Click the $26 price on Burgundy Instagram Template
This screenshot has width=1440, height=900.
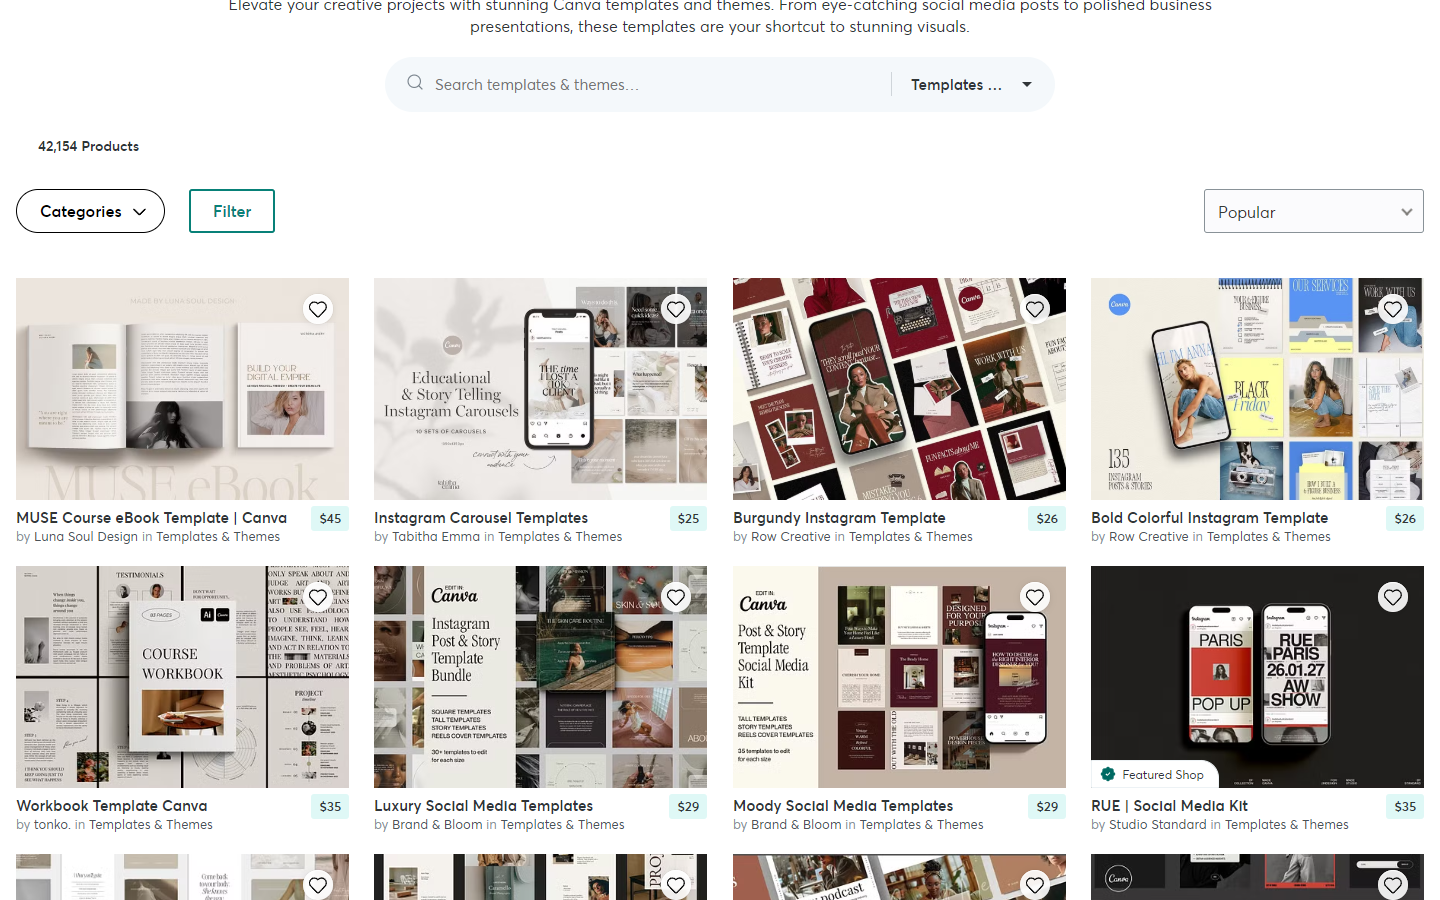pos(1047,518)
